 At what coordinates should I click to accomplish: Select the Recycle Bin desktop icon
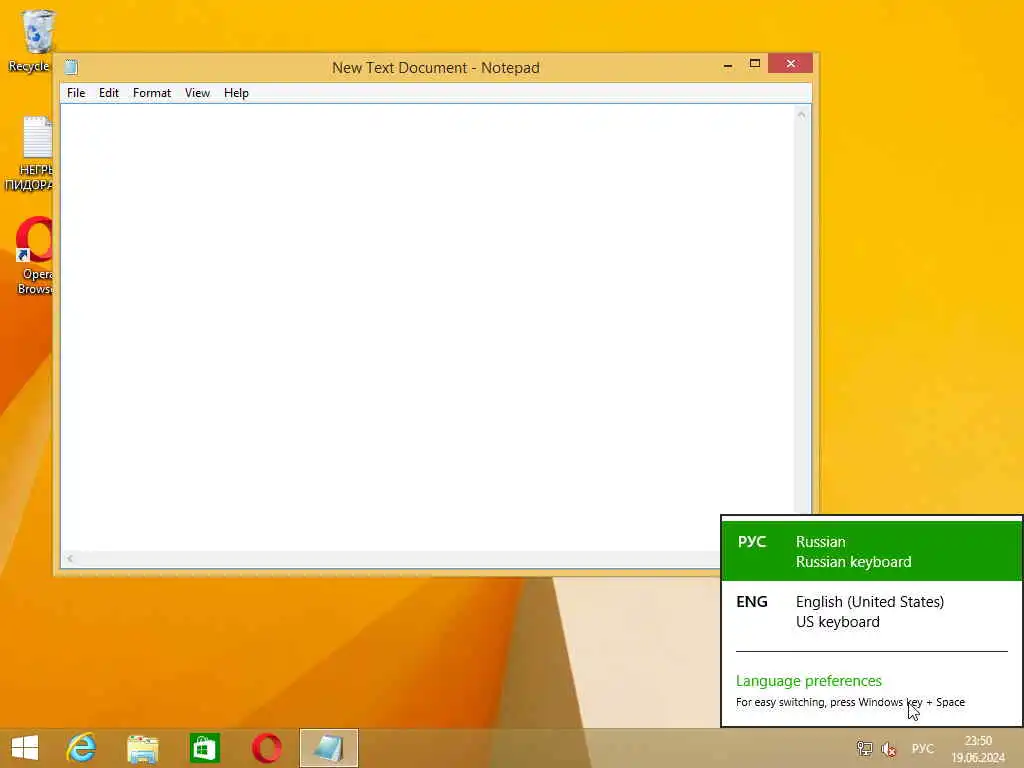(x=33, y=40)
